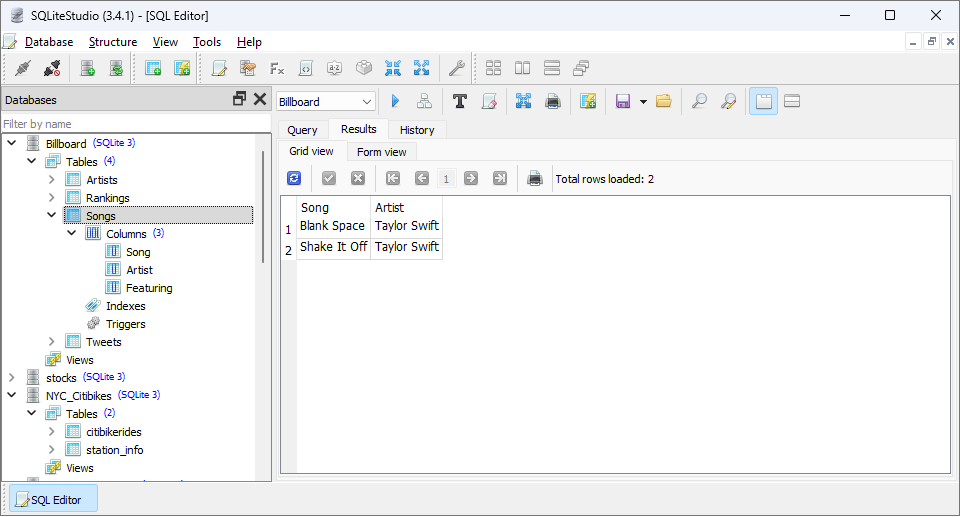Open the save dropdown arrow next to floppy

[x=643, y=102]
